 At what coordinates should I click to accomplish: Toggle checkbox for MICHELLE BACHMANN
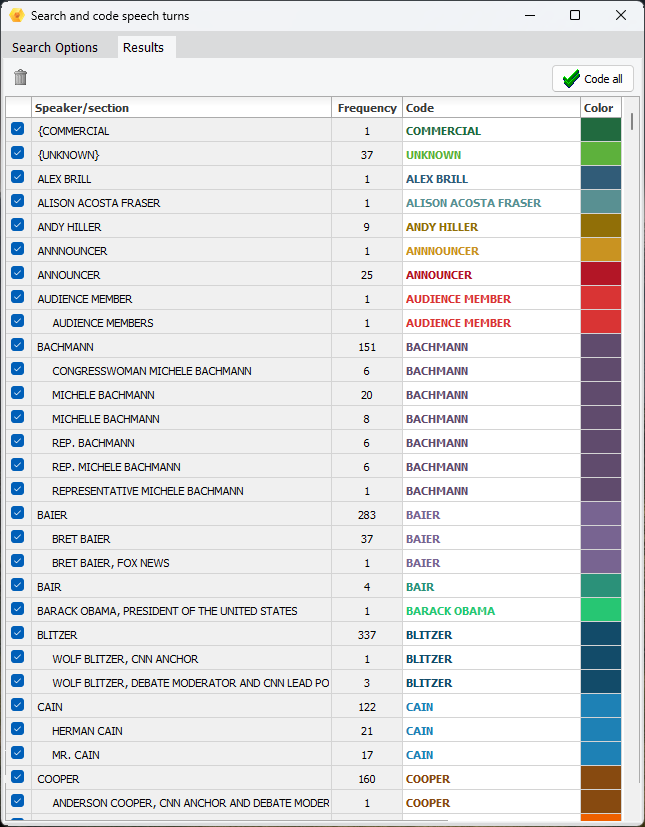pyautogui.click(x=17, y=417)
